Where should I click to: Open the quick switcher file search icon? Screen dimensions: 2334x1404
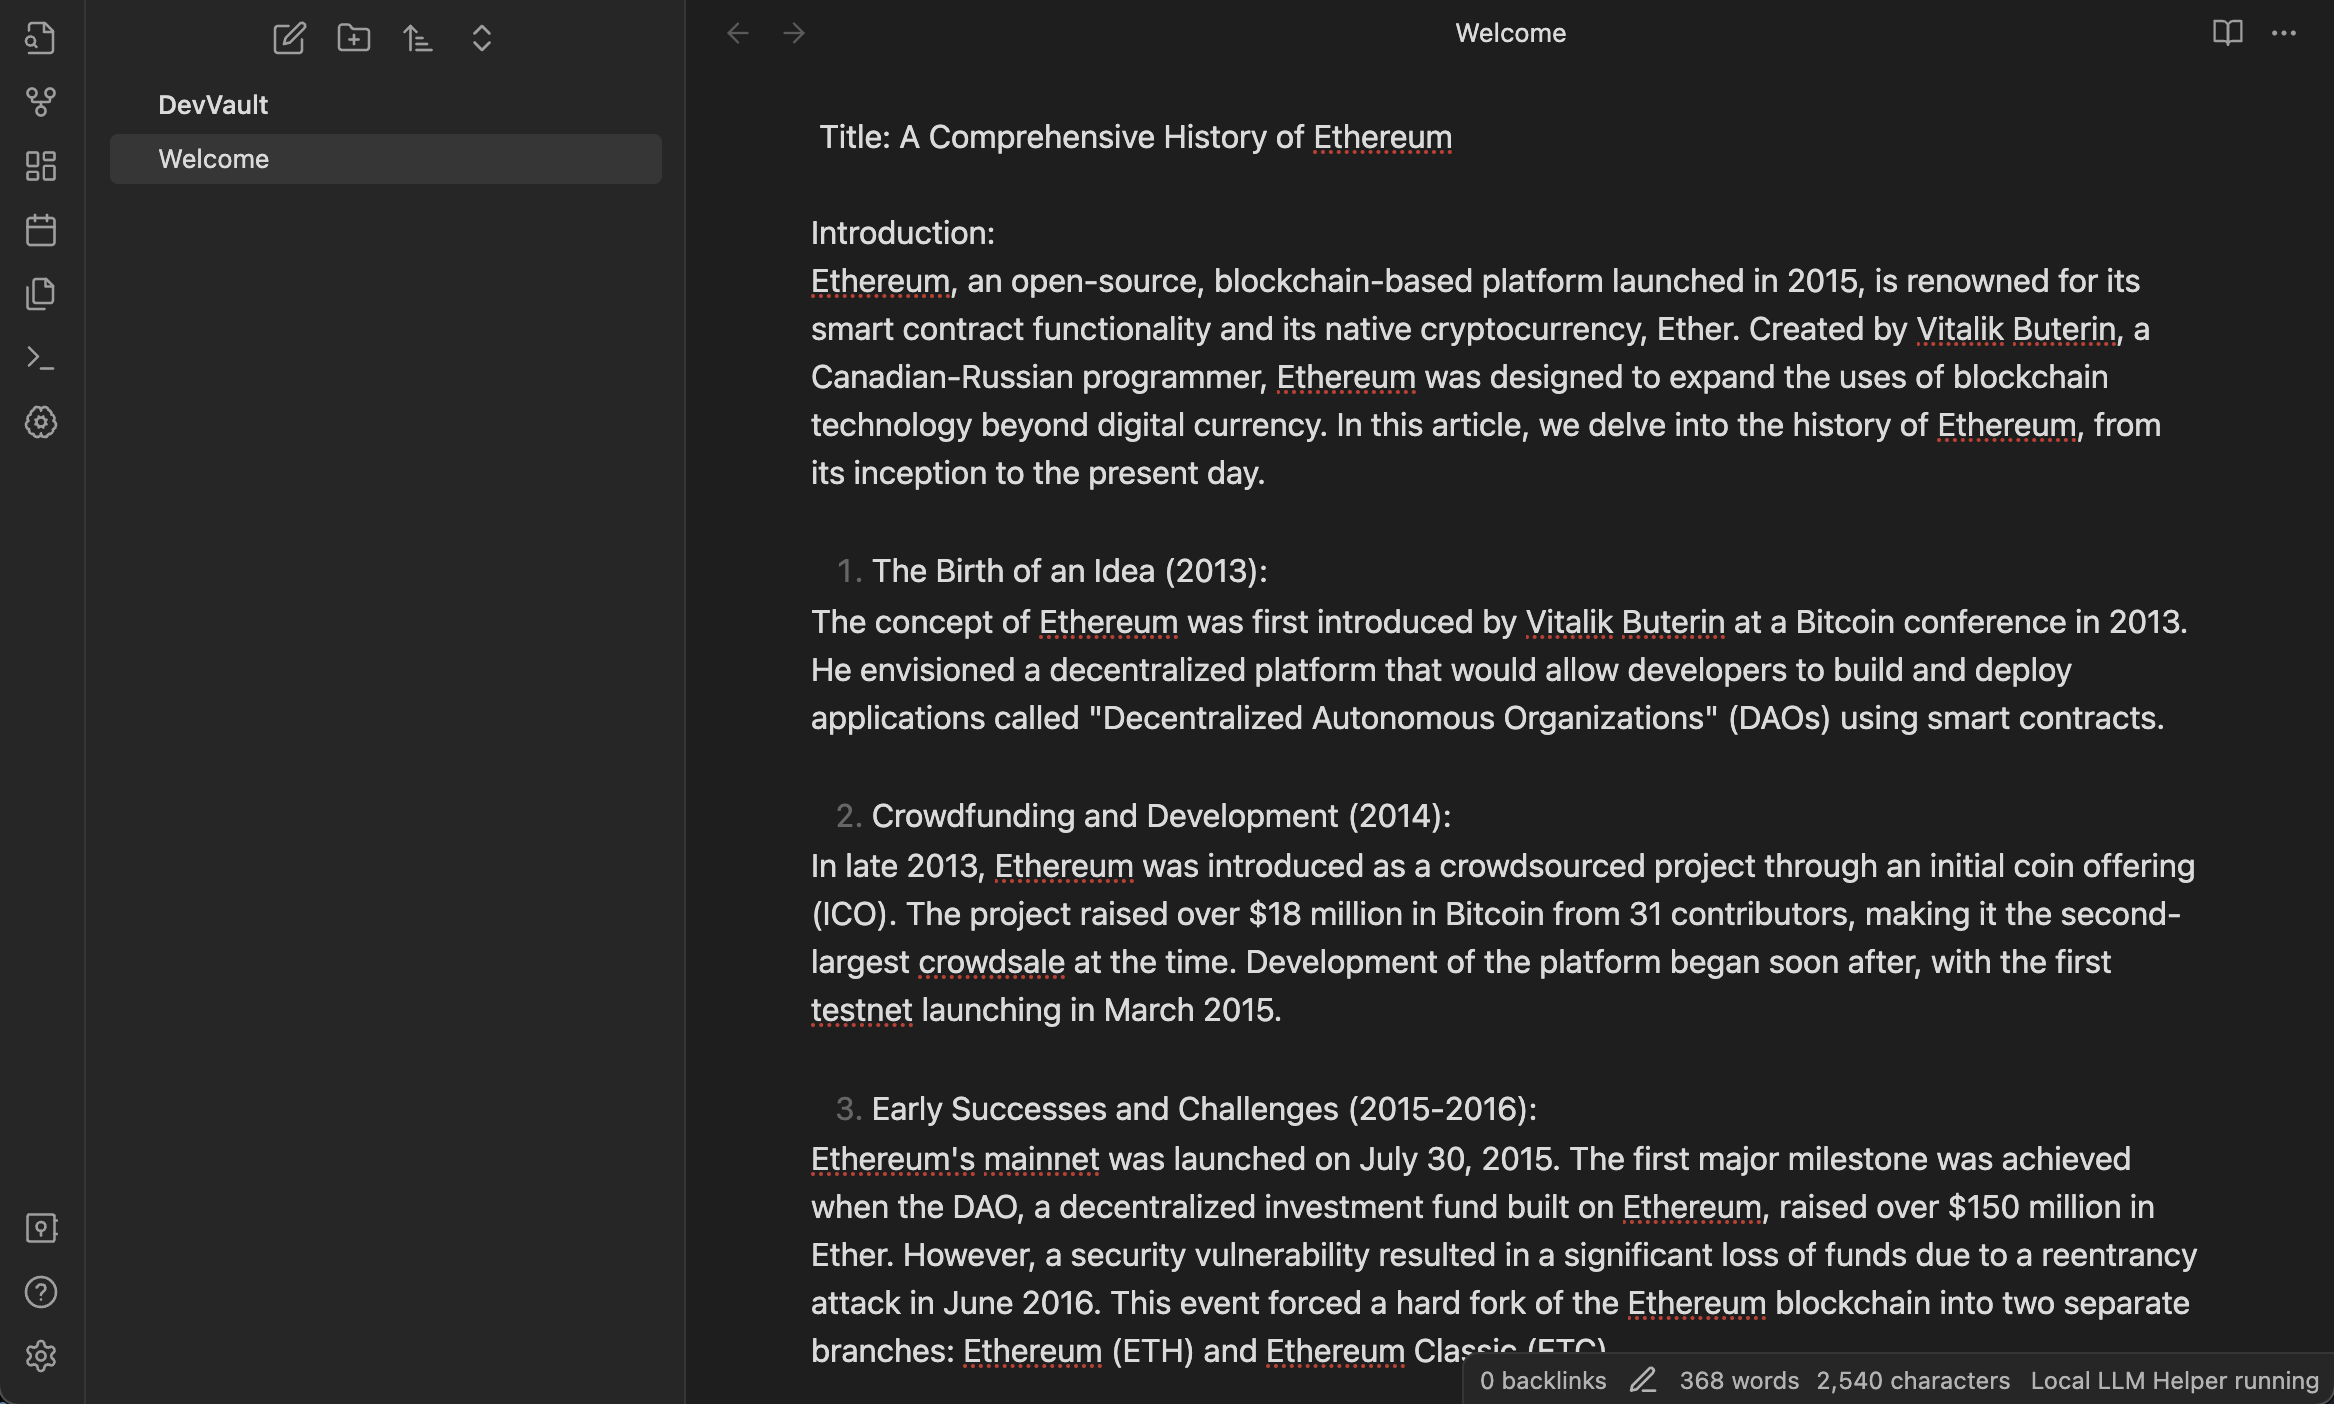[x=40, y=38]
